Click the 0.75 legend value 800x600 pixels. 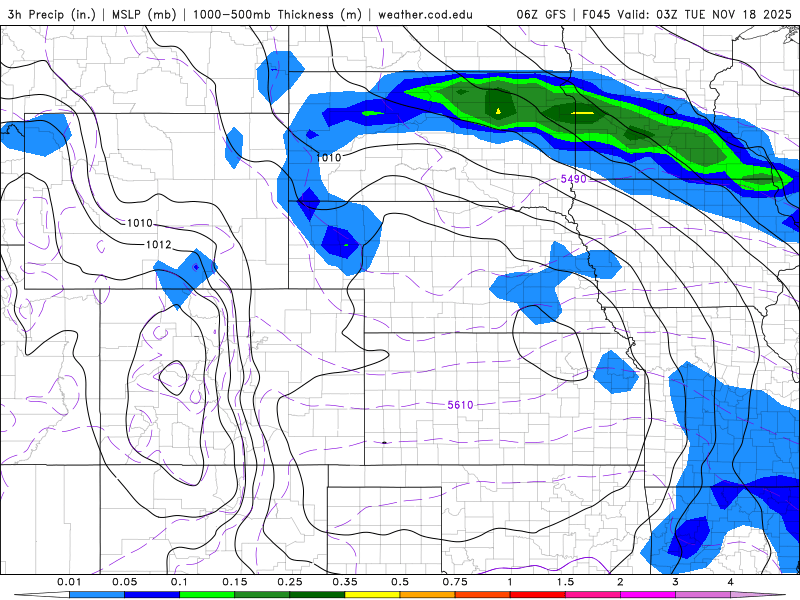(x=455, y=582)
